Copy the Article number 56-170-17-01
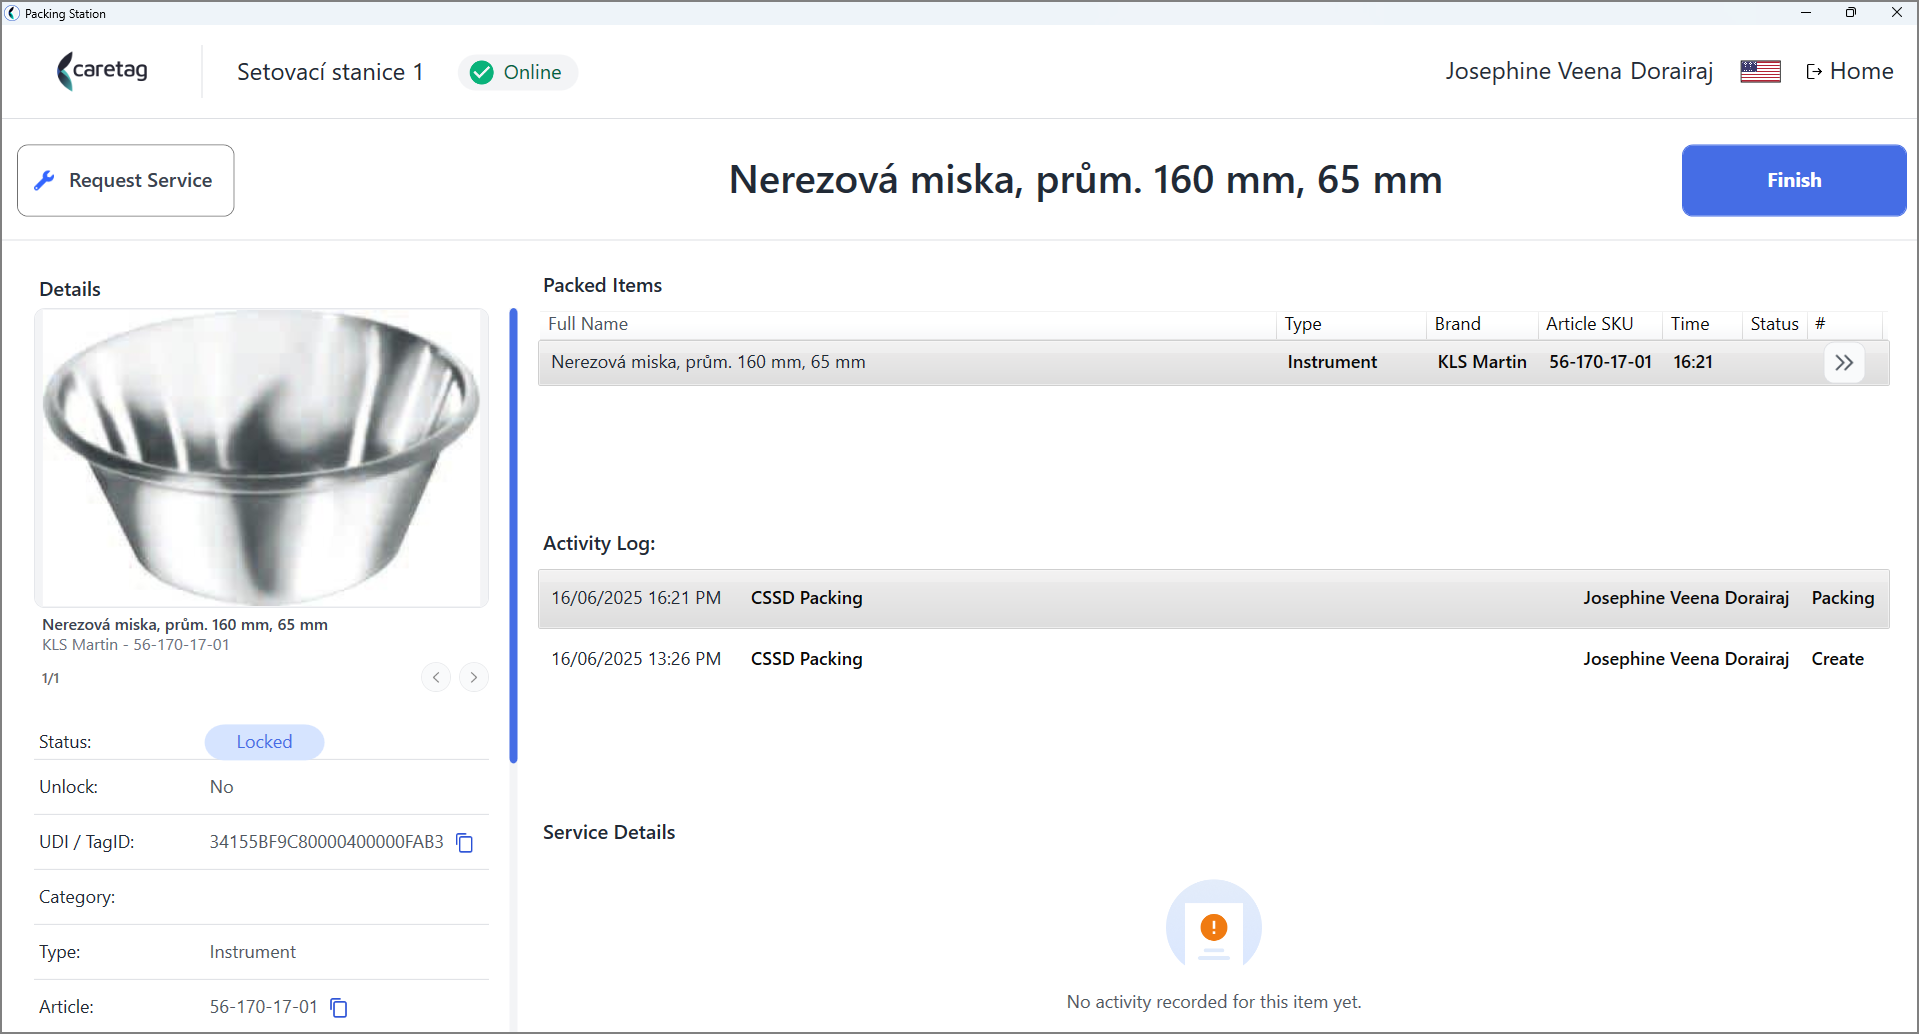Image resolution: width=1919 pixels, height=1034 pixels. click(x=339, y=1008)
